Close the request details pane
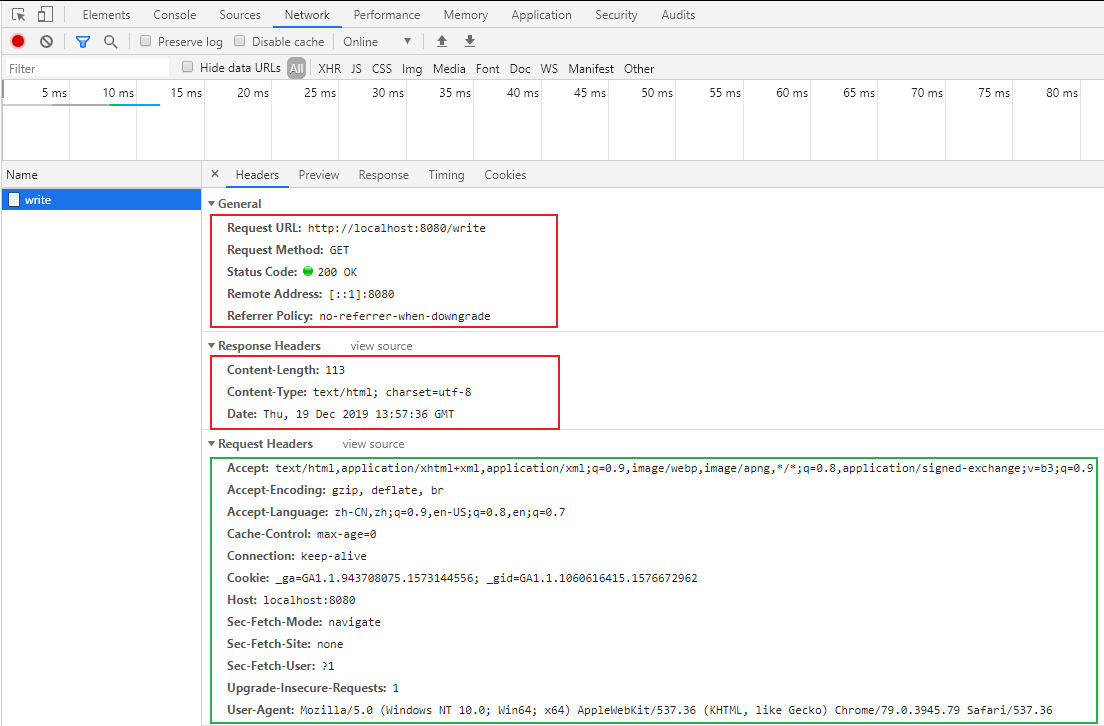 click(x=215, y=174)
